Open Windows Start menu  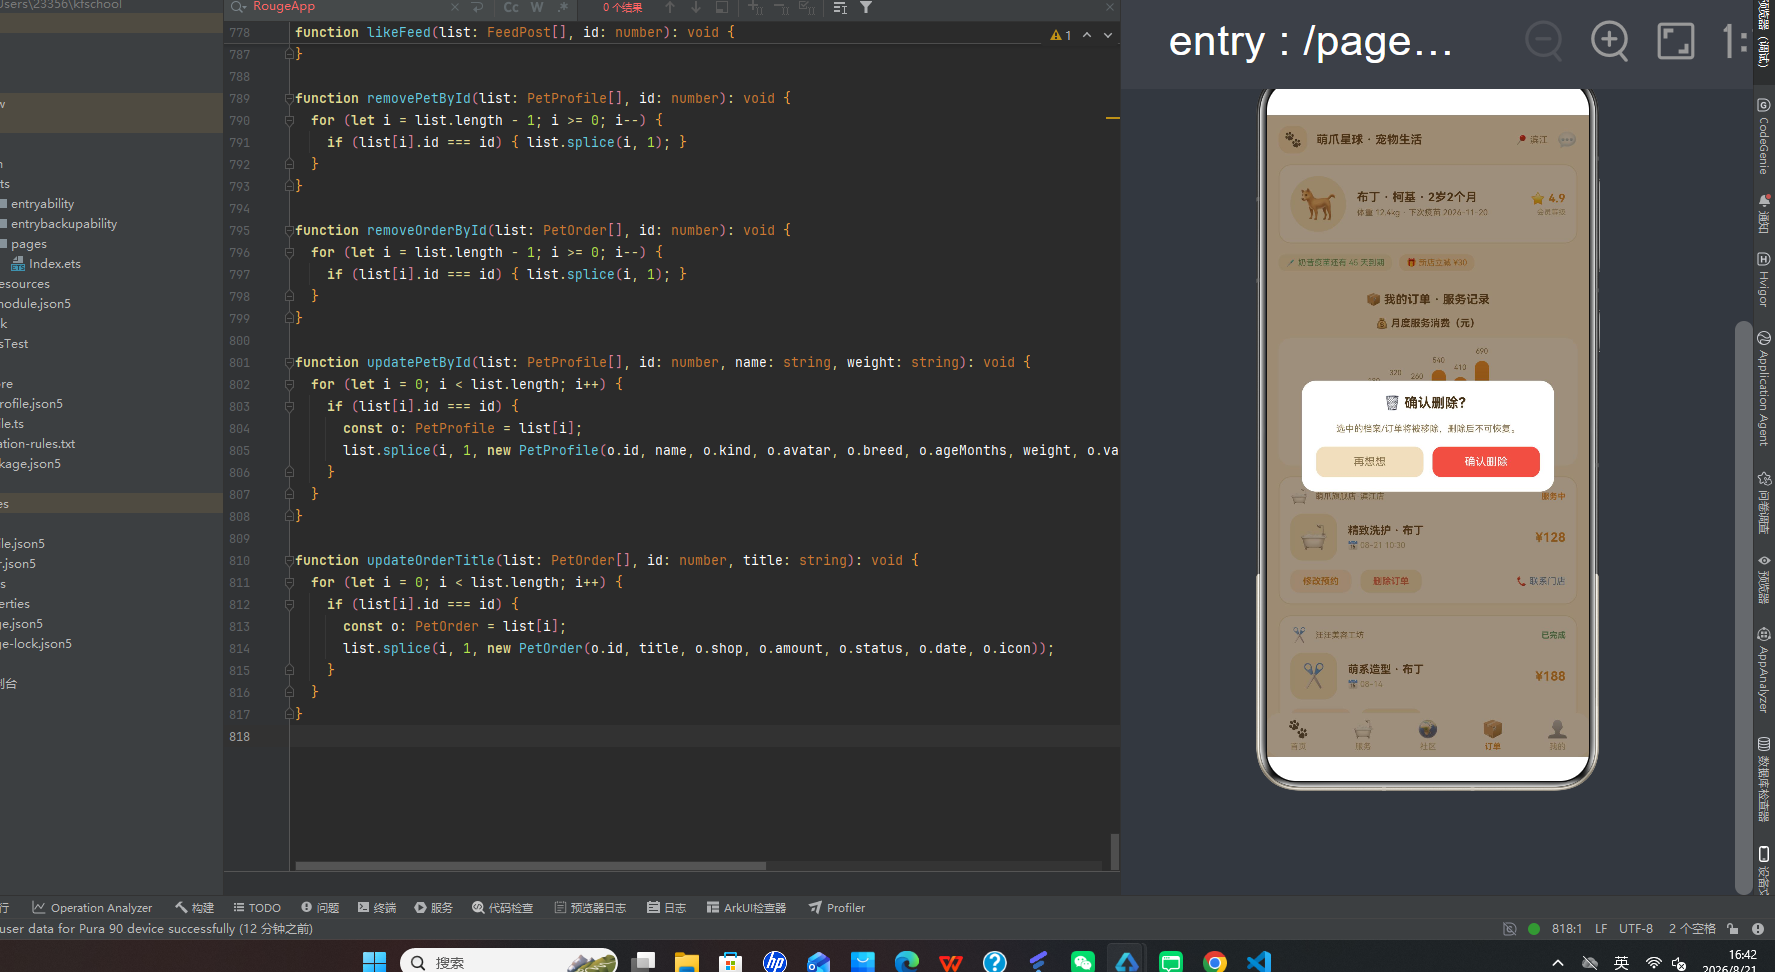coord(374,962)
